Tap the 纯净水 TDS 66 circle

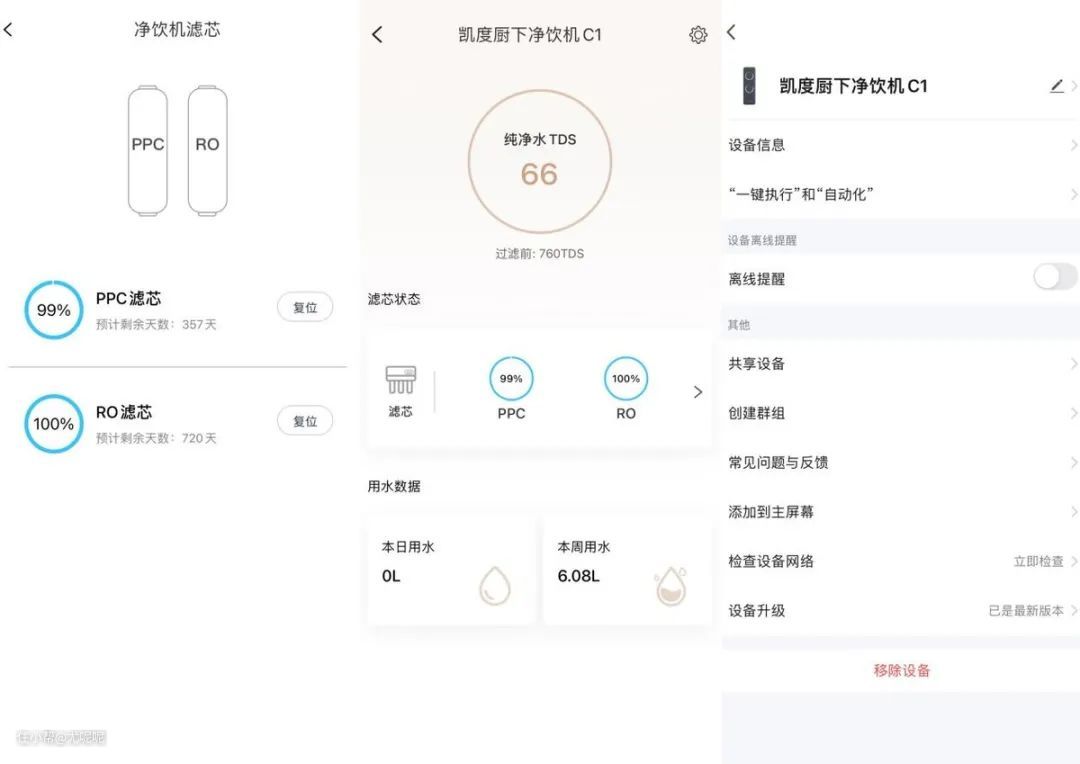539,162
